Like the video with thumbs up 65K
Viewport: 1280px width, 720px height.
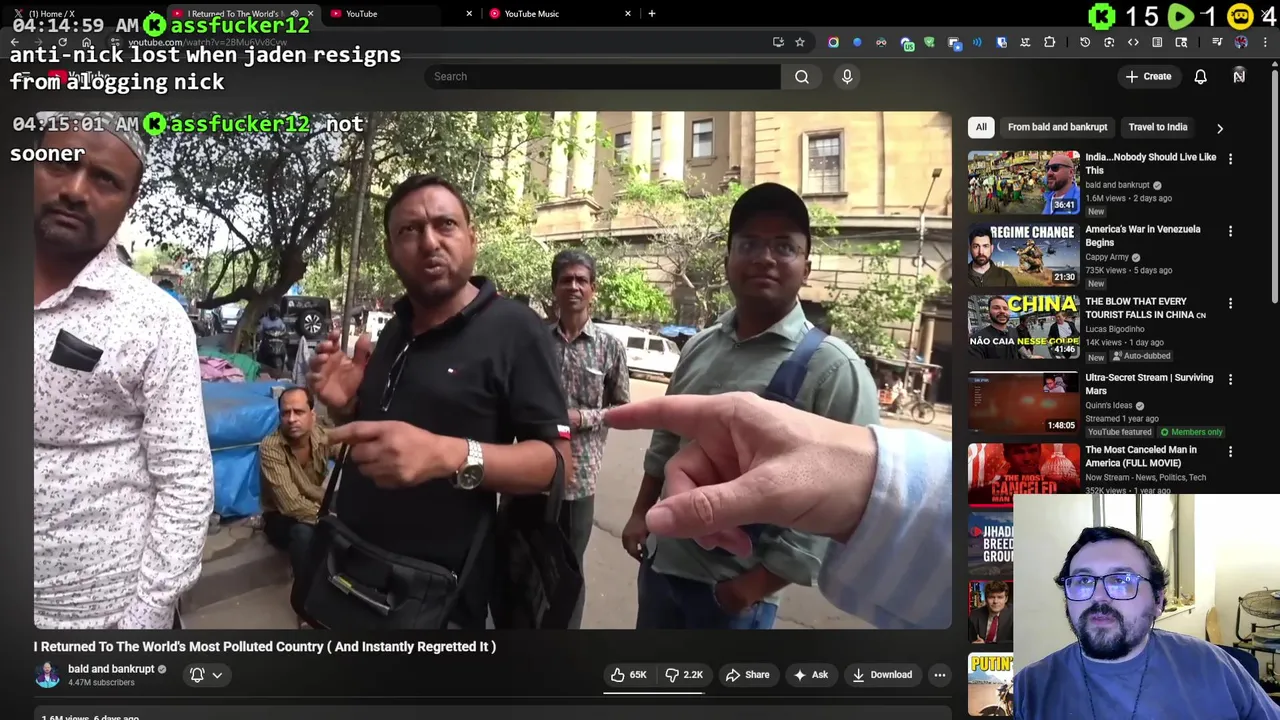tap(629, 675)
